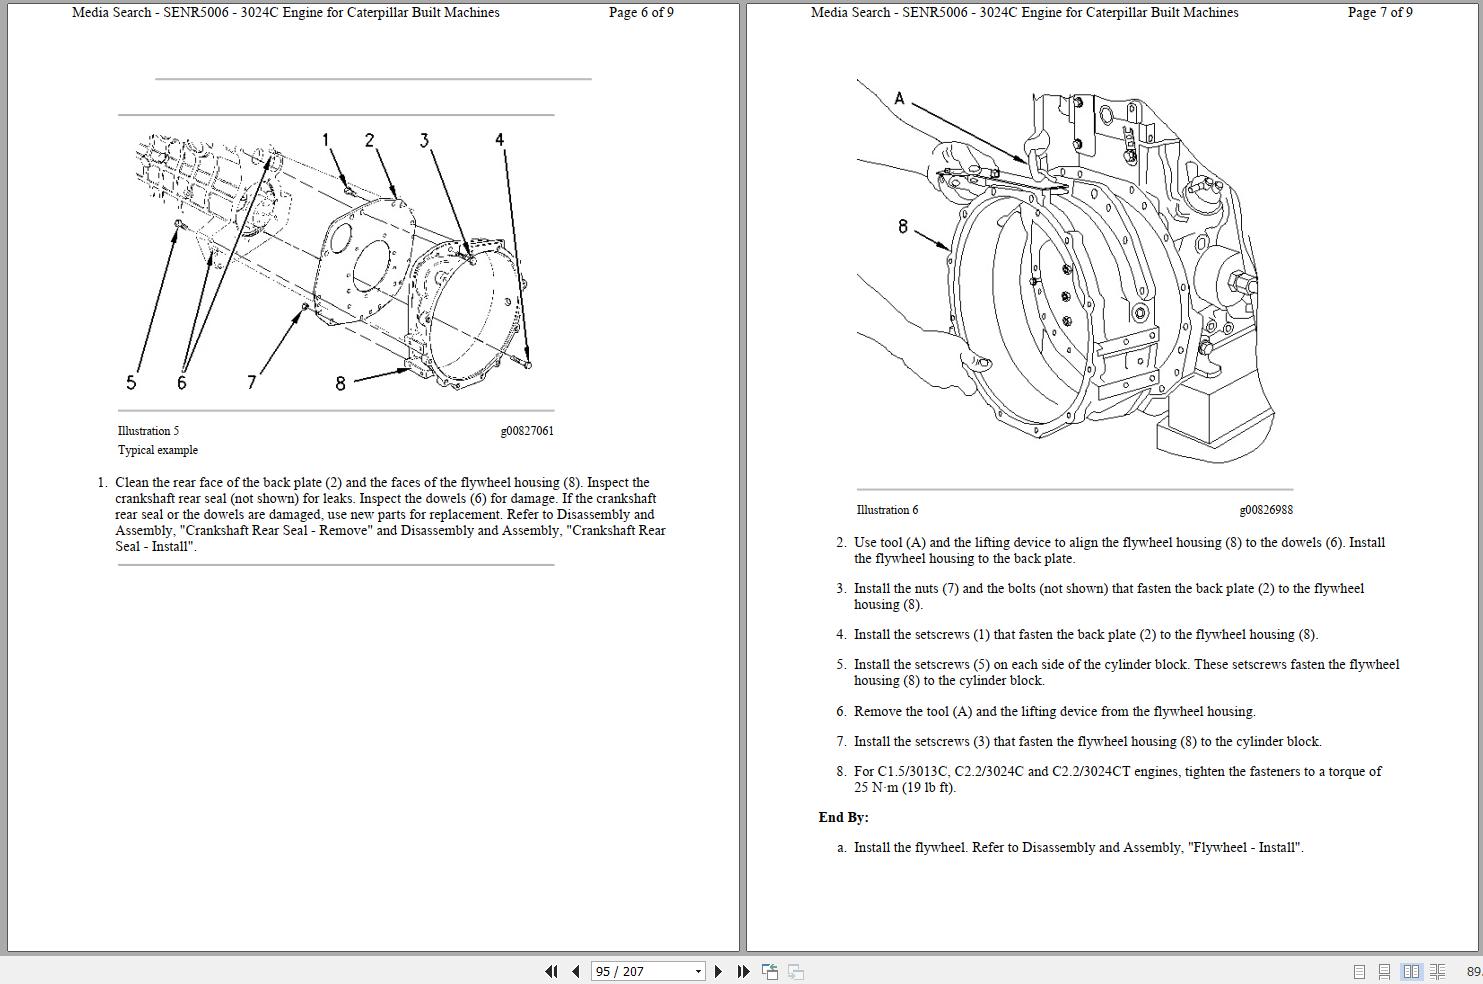Click the End By: heading
The height and width of the screenshot is (984, 1483).
point(843,817)
